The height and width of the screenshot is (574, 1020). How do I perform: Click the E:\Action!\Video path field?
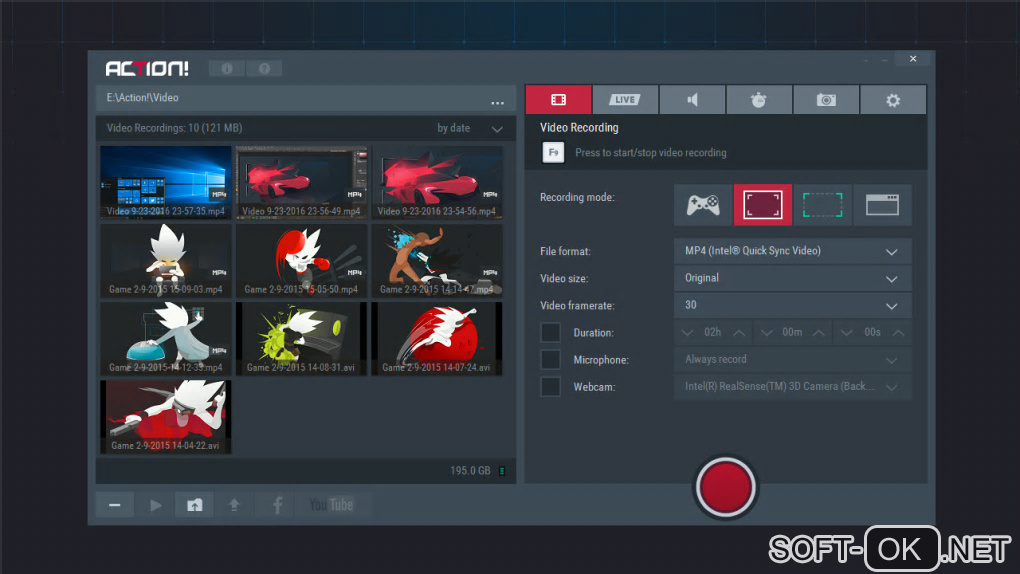tap(306, 98)
